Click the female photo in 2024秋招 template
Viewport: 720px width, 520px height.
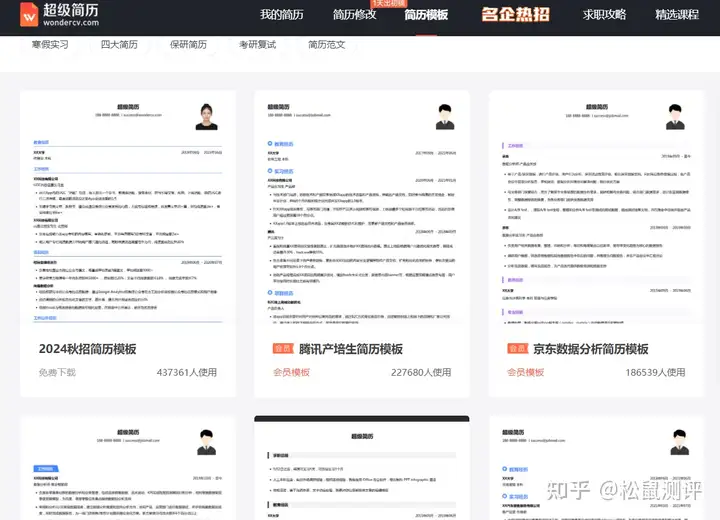click(207, 117)
